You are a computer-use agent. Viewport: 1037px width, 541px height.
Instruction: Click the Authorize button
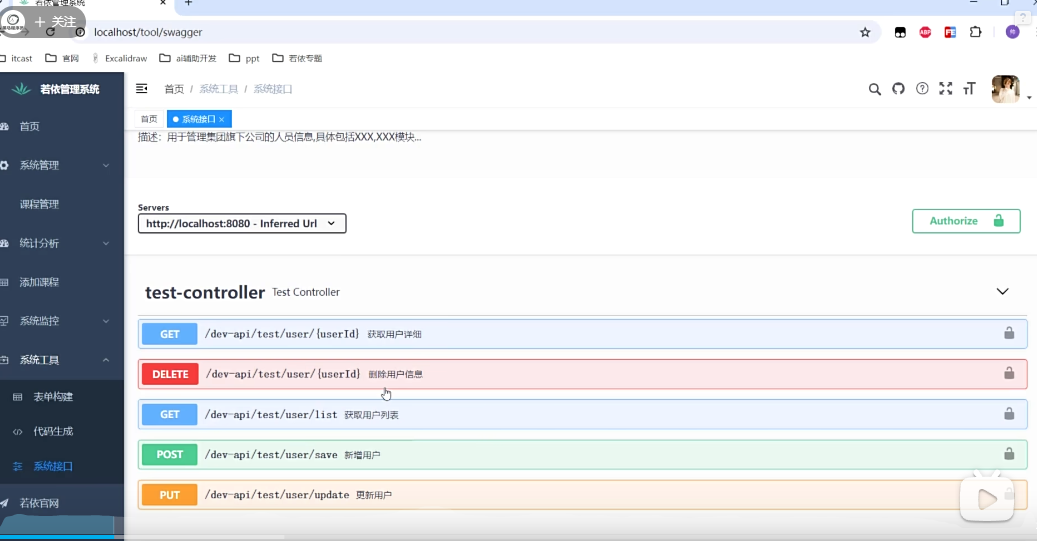click(966, 221)
